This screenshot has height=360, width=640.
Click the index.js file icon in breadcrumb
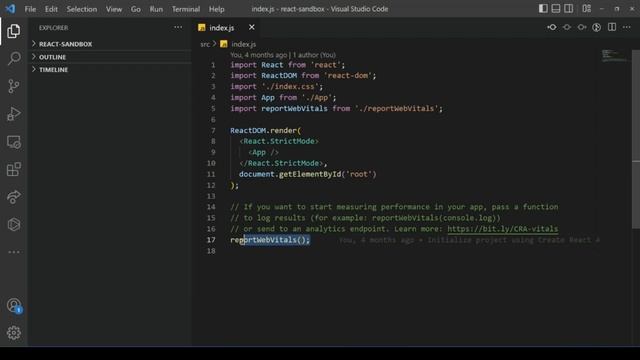[224, 44]
